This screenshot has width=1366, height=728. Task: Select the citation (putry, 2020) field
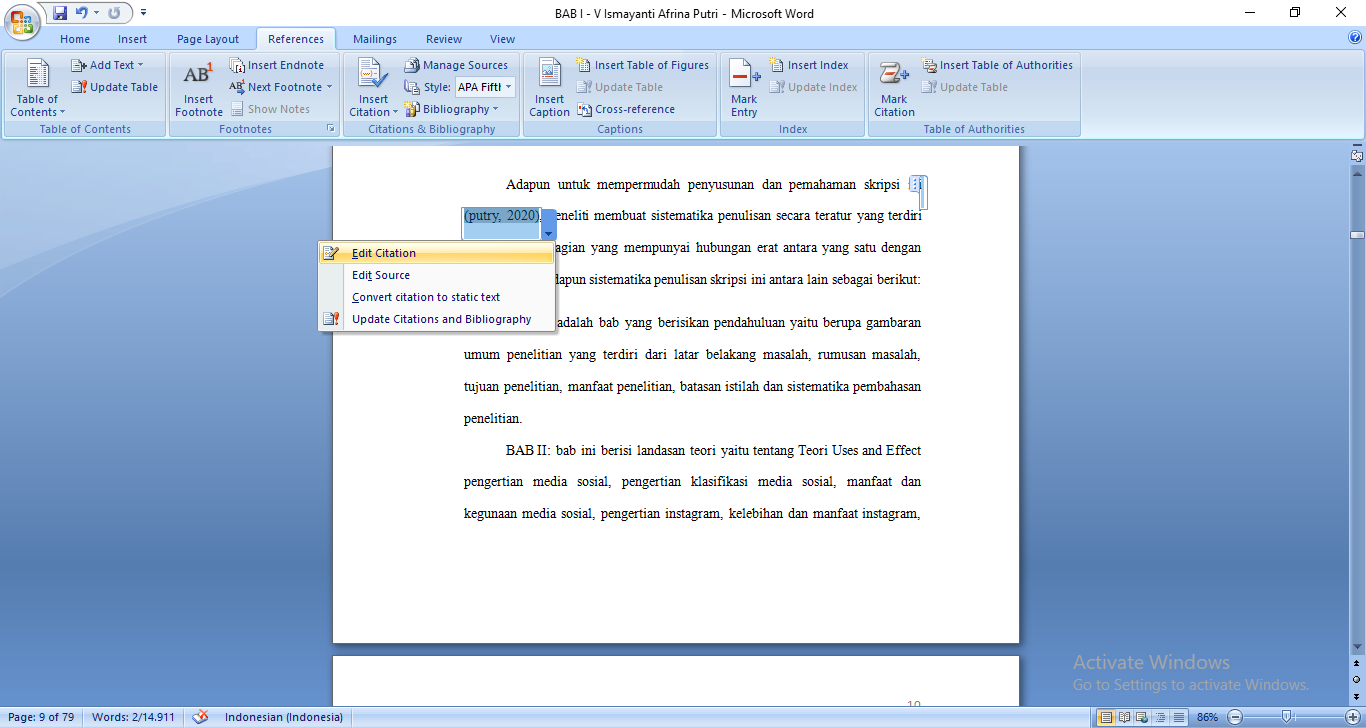click(x=501, y=216)
